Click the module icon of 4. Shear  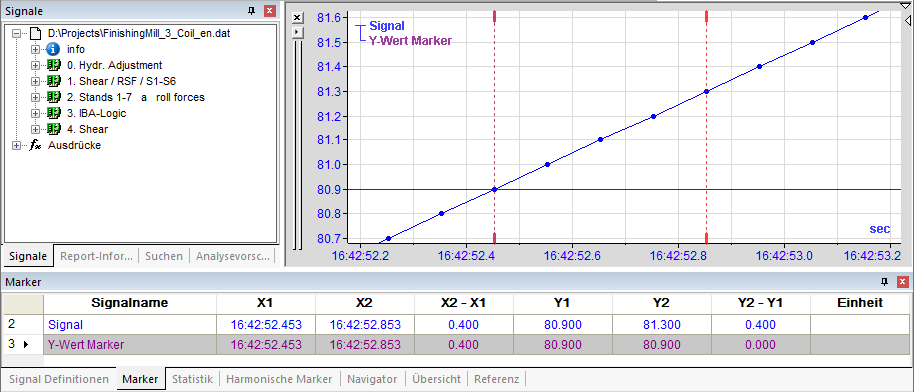pos(54,129)
